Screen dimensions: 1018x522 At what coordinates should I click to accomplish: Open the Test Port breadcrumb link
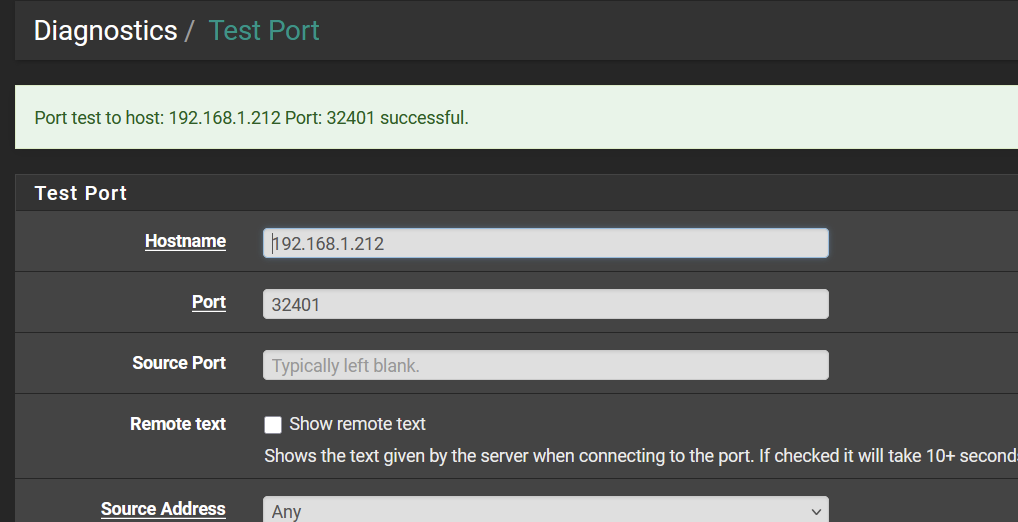(x=264, y=31)
